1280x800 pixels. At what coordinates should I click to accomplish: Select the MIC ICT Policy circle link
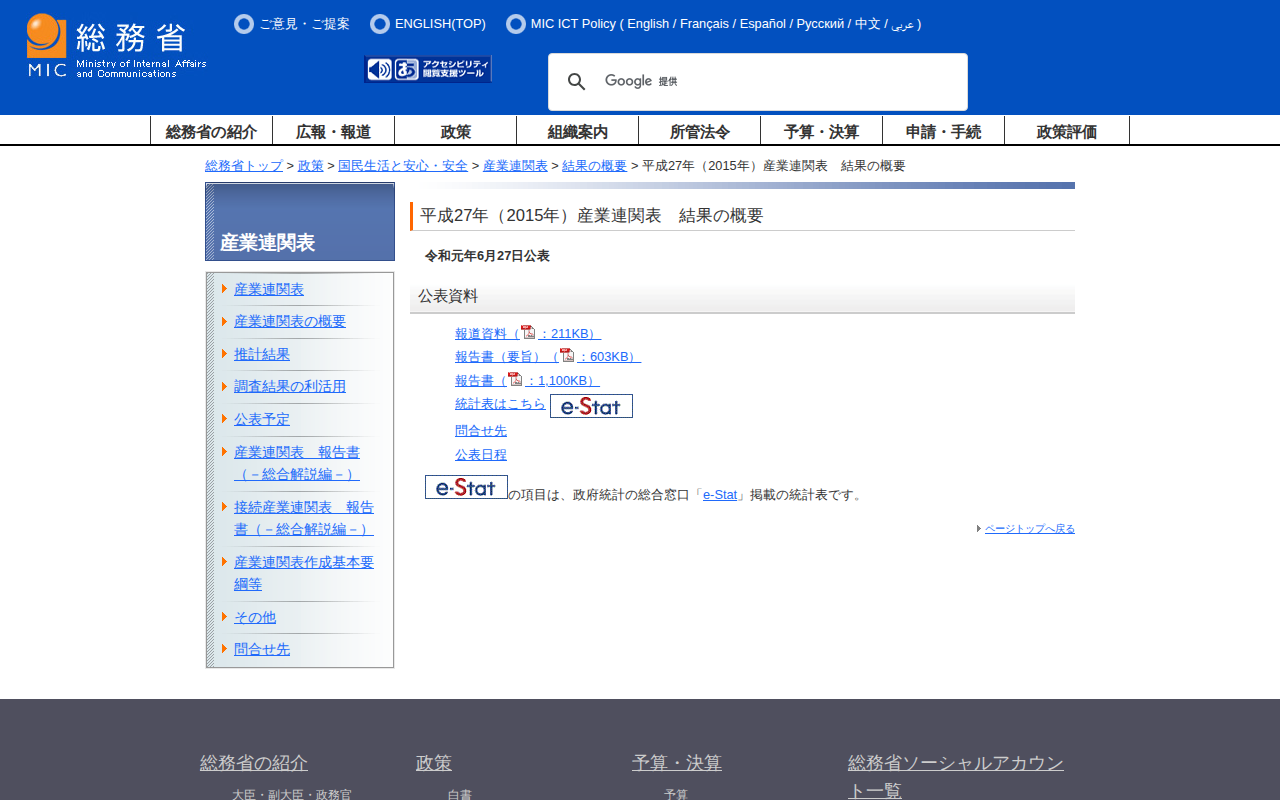[516, 24]
